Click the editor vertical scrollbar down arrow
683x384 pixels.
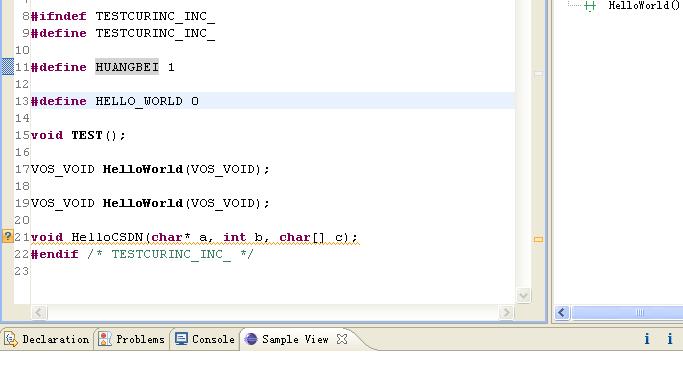point(524,296)
